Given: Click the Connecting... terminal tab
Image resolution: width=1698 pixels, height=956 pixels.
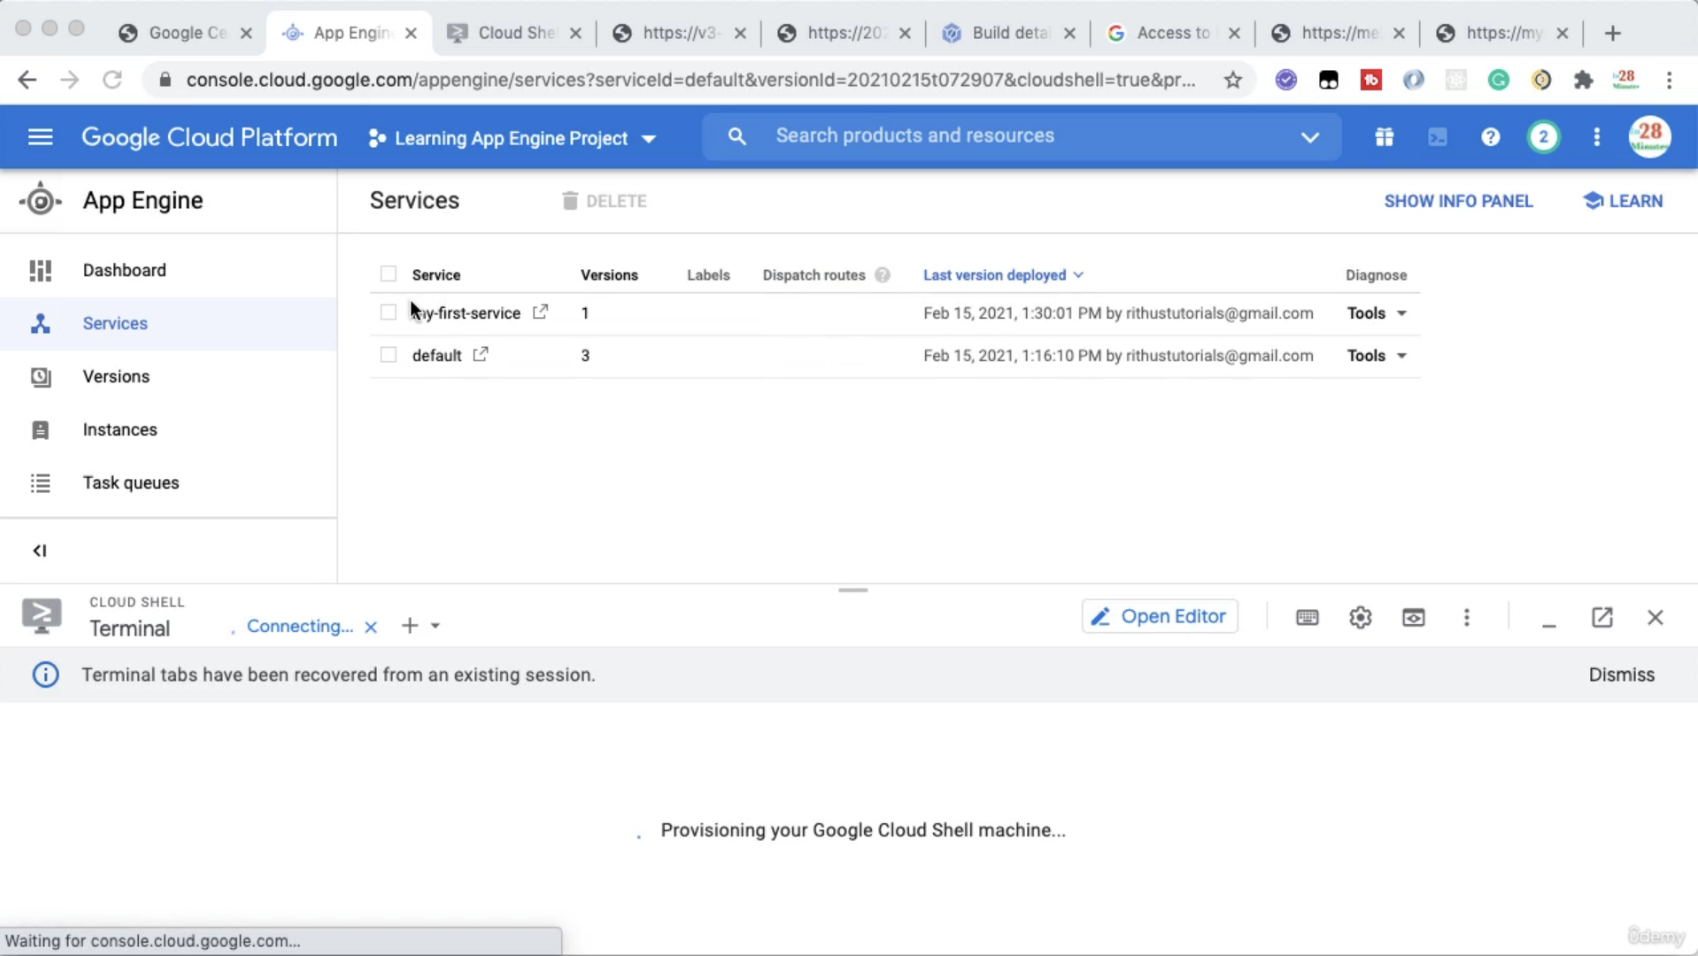Looking at the screenshot, I should click(x=299, y=626).
